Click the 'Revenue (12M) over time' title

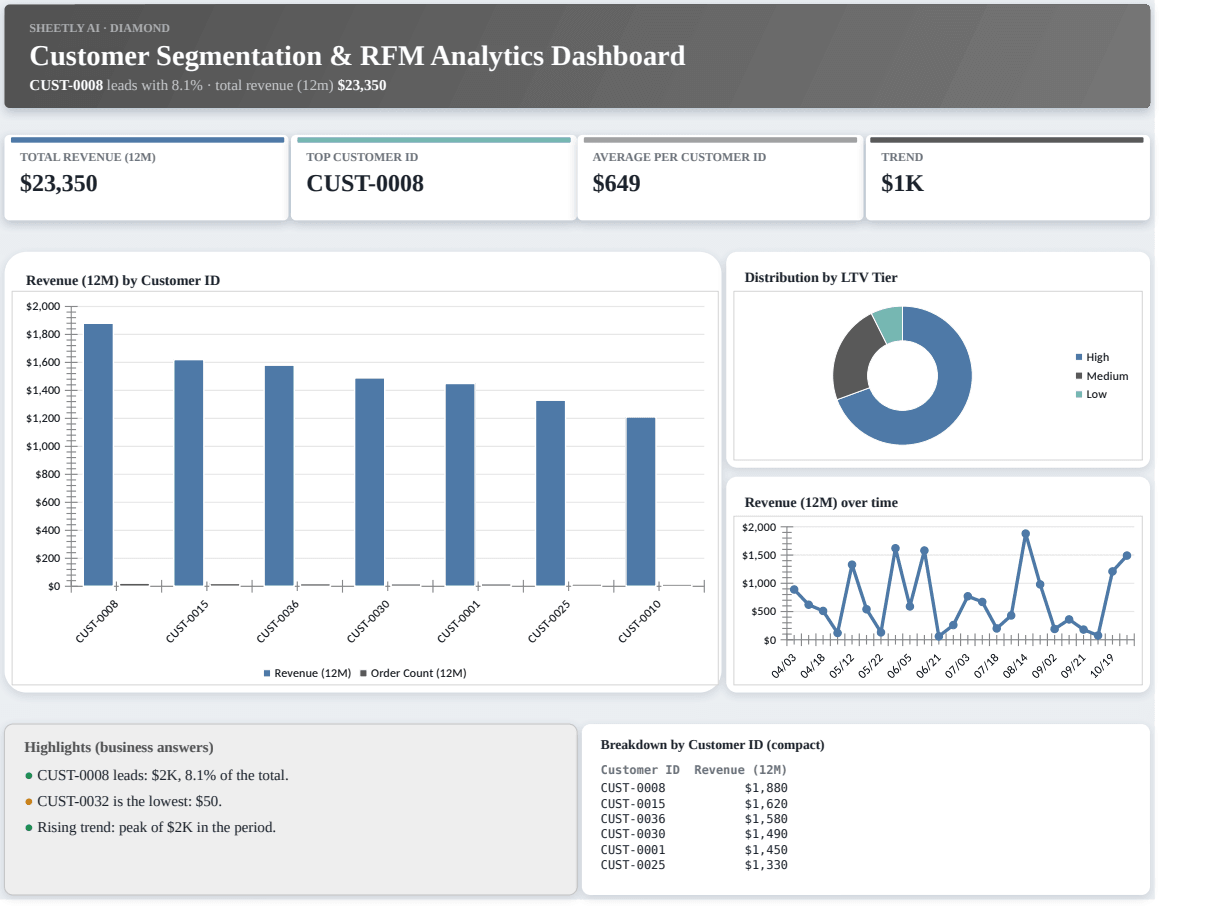821,503
